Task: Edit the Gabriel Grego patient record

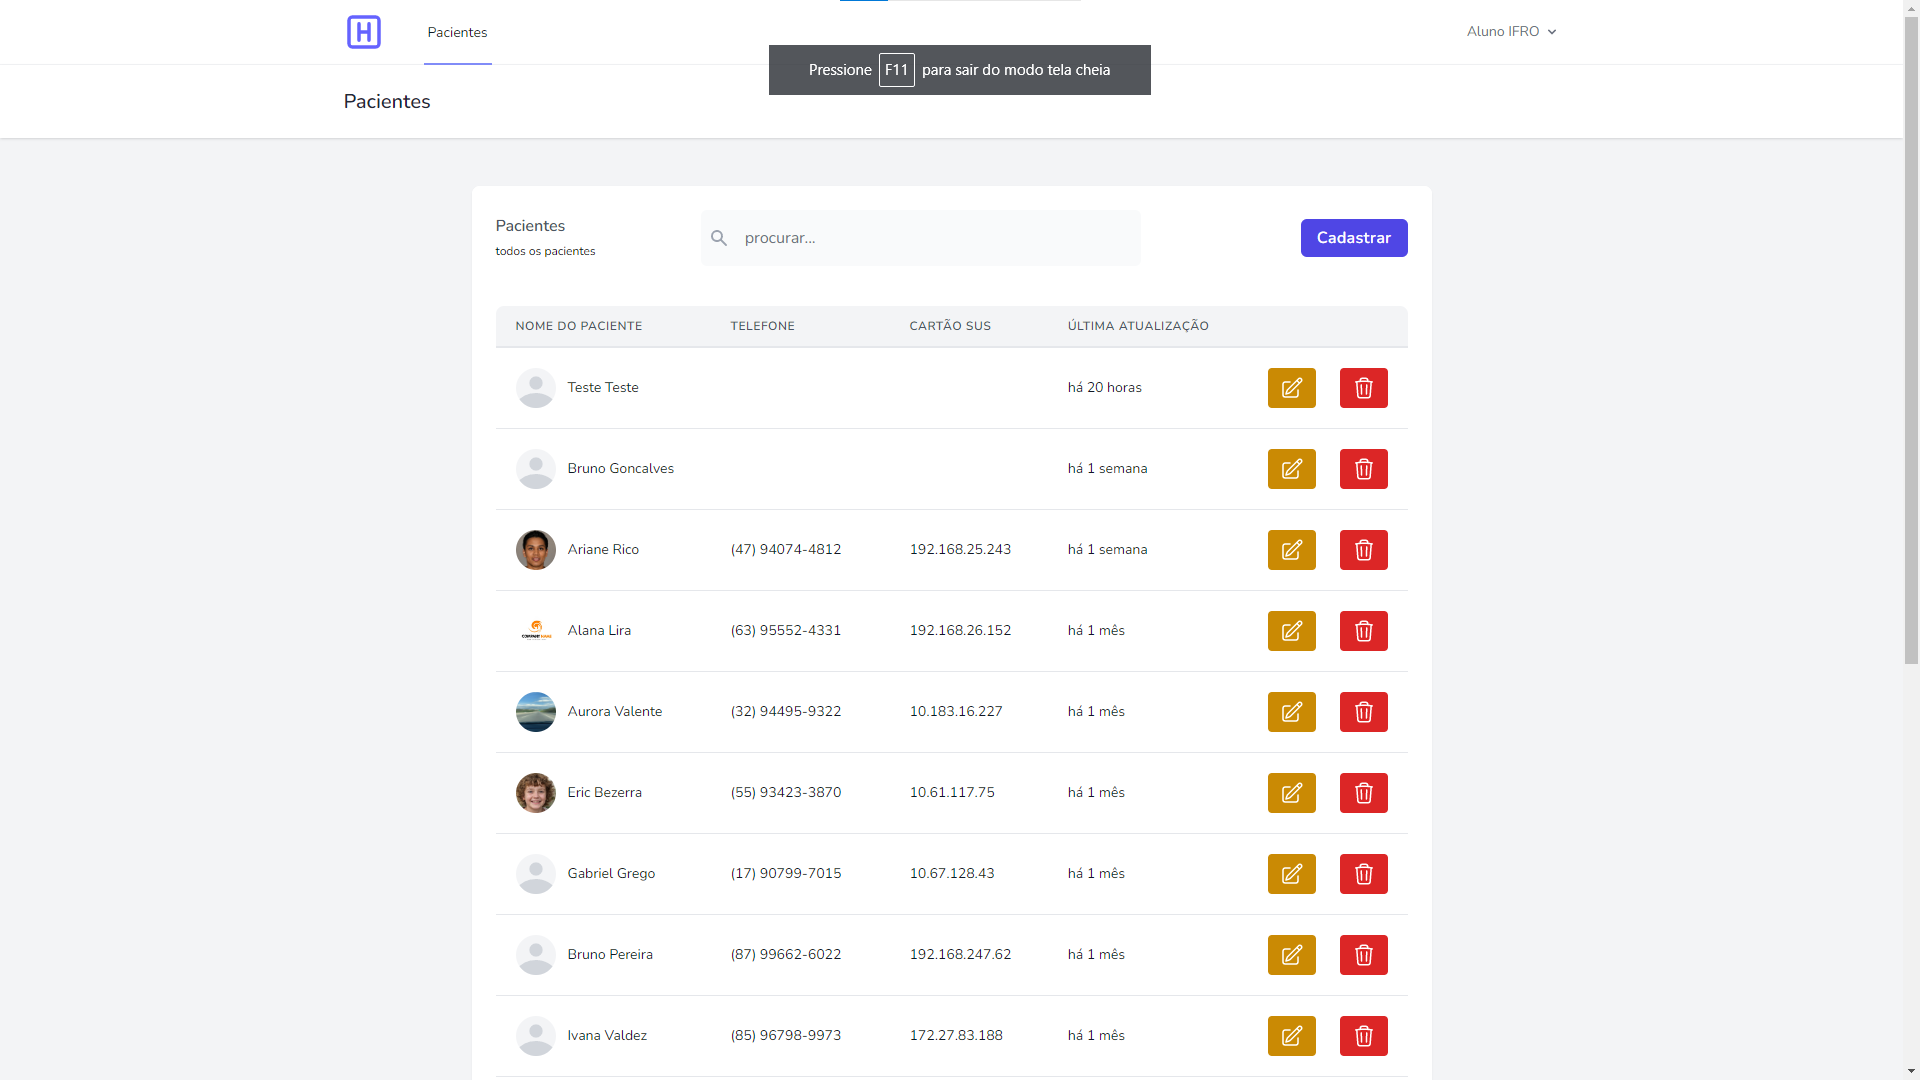Action: pos(1291,874)
